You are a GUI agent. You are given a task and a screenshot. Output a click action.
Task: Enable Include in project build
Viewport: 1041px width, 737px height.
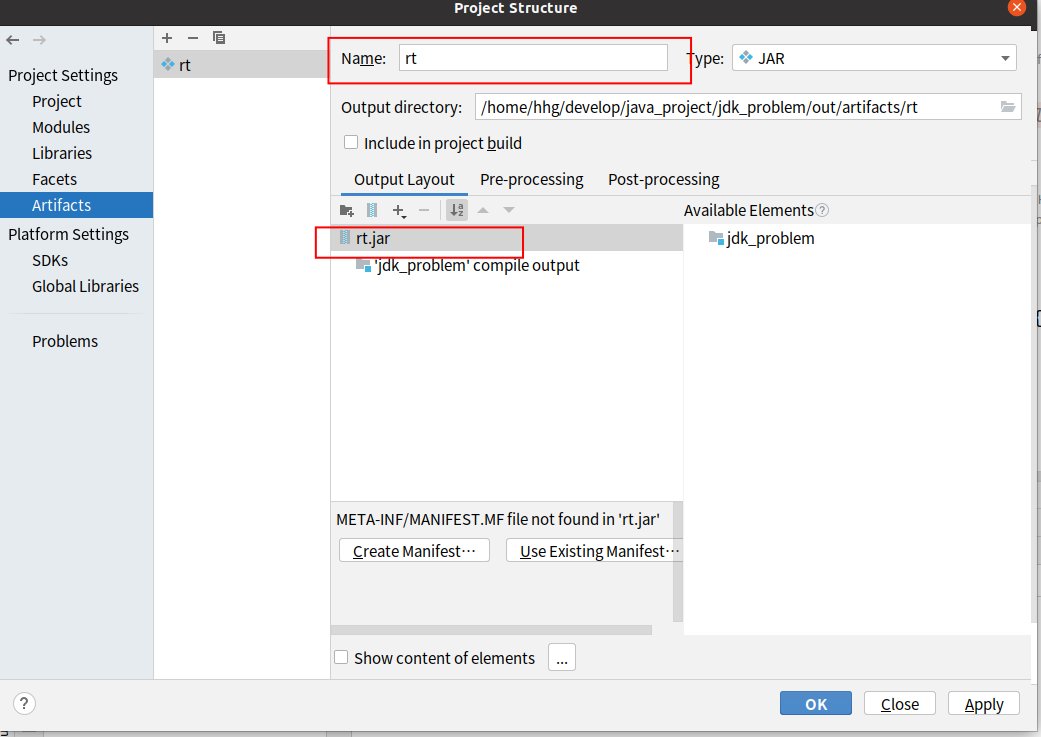click(x=351, y=142)
